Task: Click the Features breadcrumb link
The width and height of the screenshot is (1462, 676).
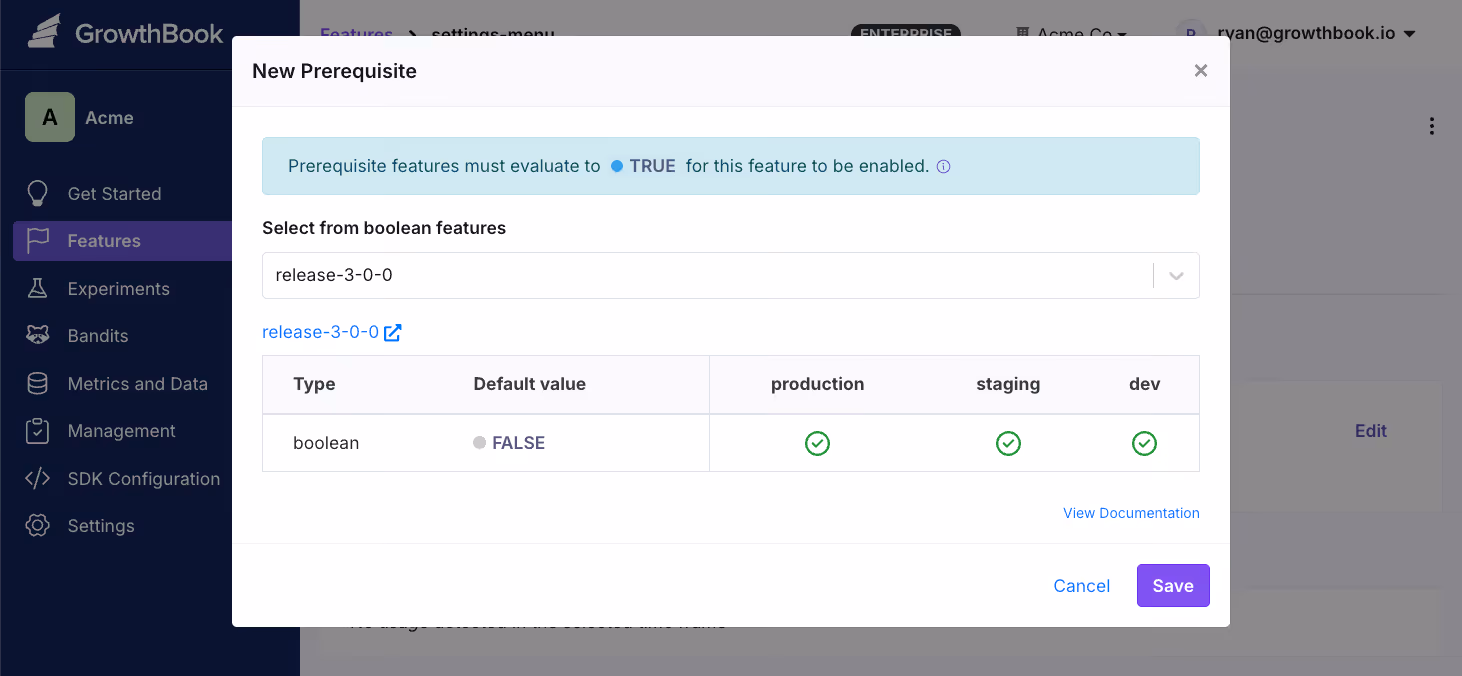Action: pyautogui.click(x=356, y=33)
